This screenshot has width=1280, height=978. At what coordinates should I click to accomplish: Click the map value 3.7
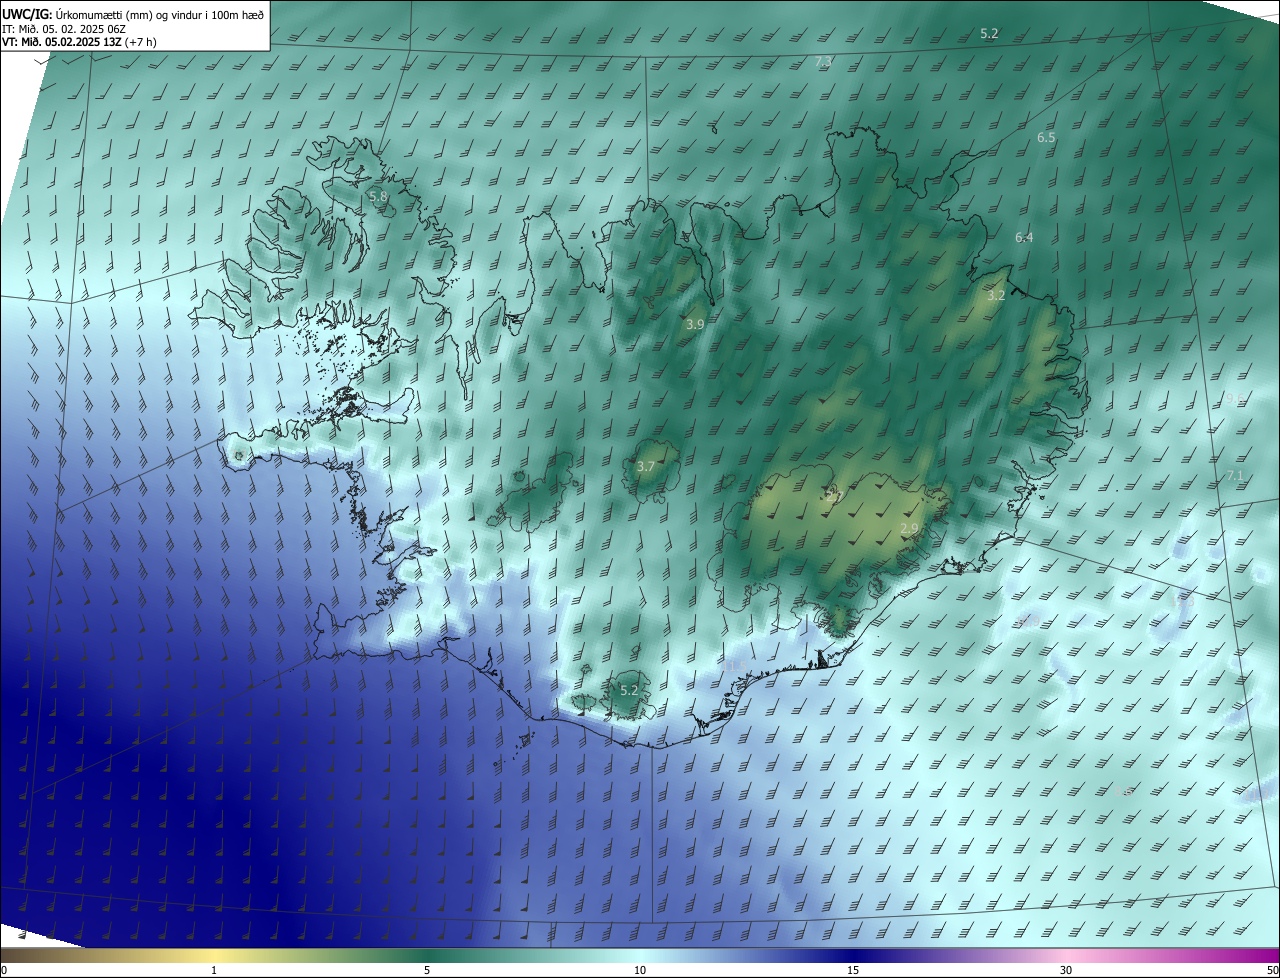coord(645,467)
